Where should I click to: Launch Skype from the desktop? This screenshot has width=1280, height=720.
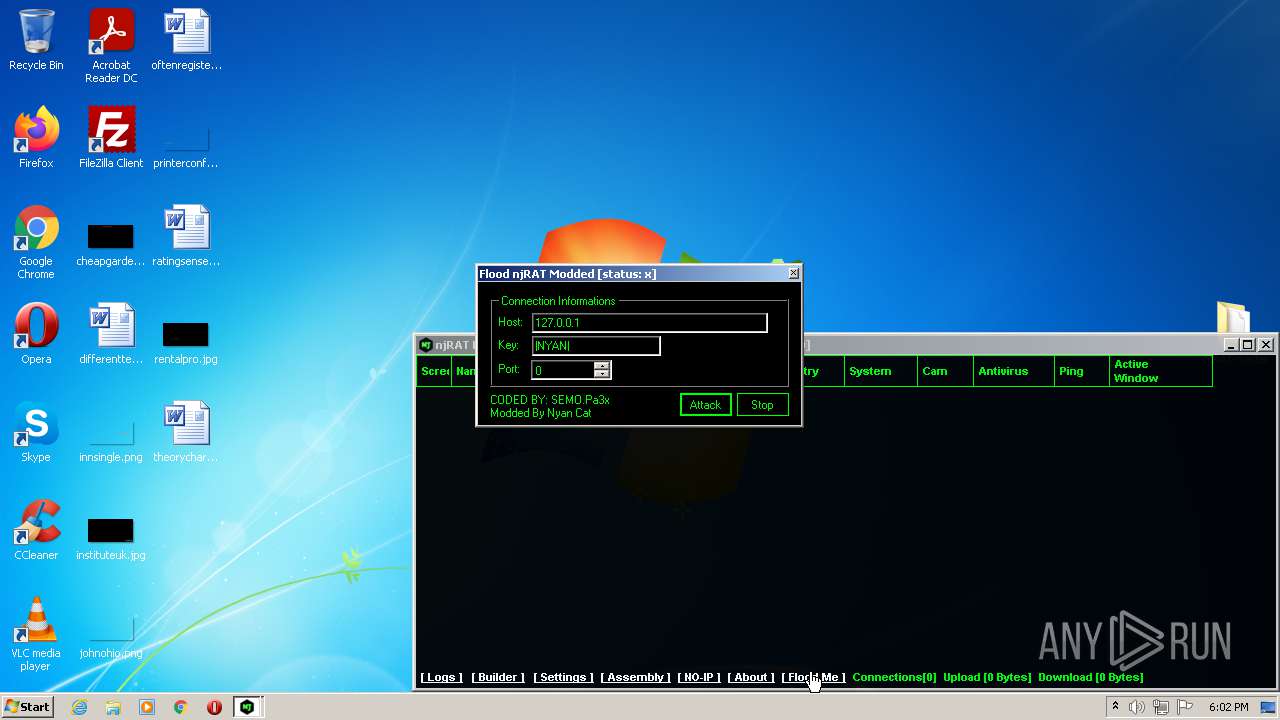(x=36, y=433)
